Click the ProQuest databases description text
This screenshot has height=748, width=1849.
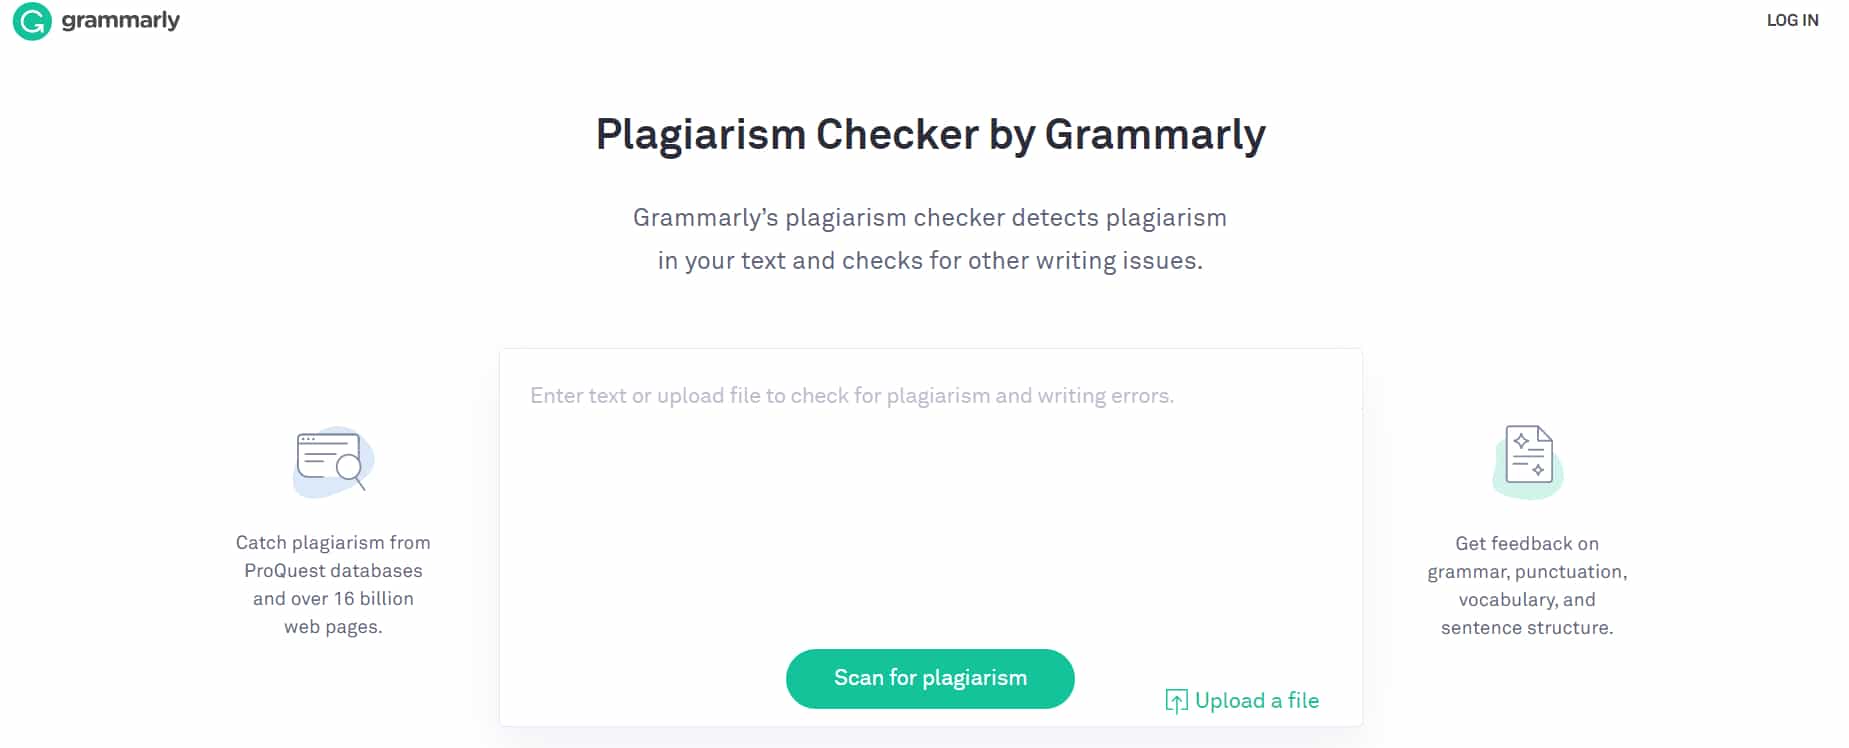333,584
